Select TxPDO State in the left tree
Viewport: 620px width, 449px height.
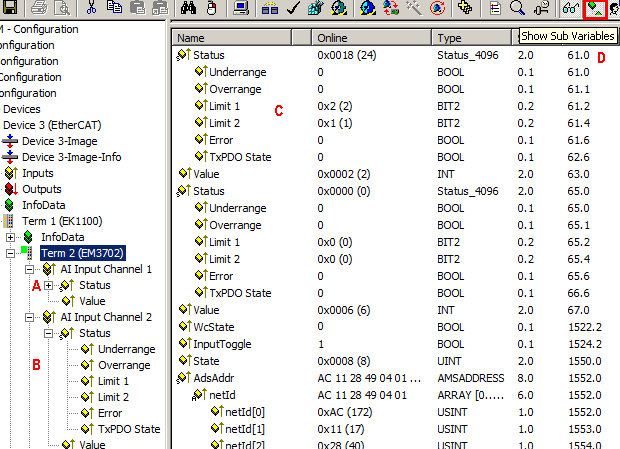pyautogui.click(x=129, y=429)
